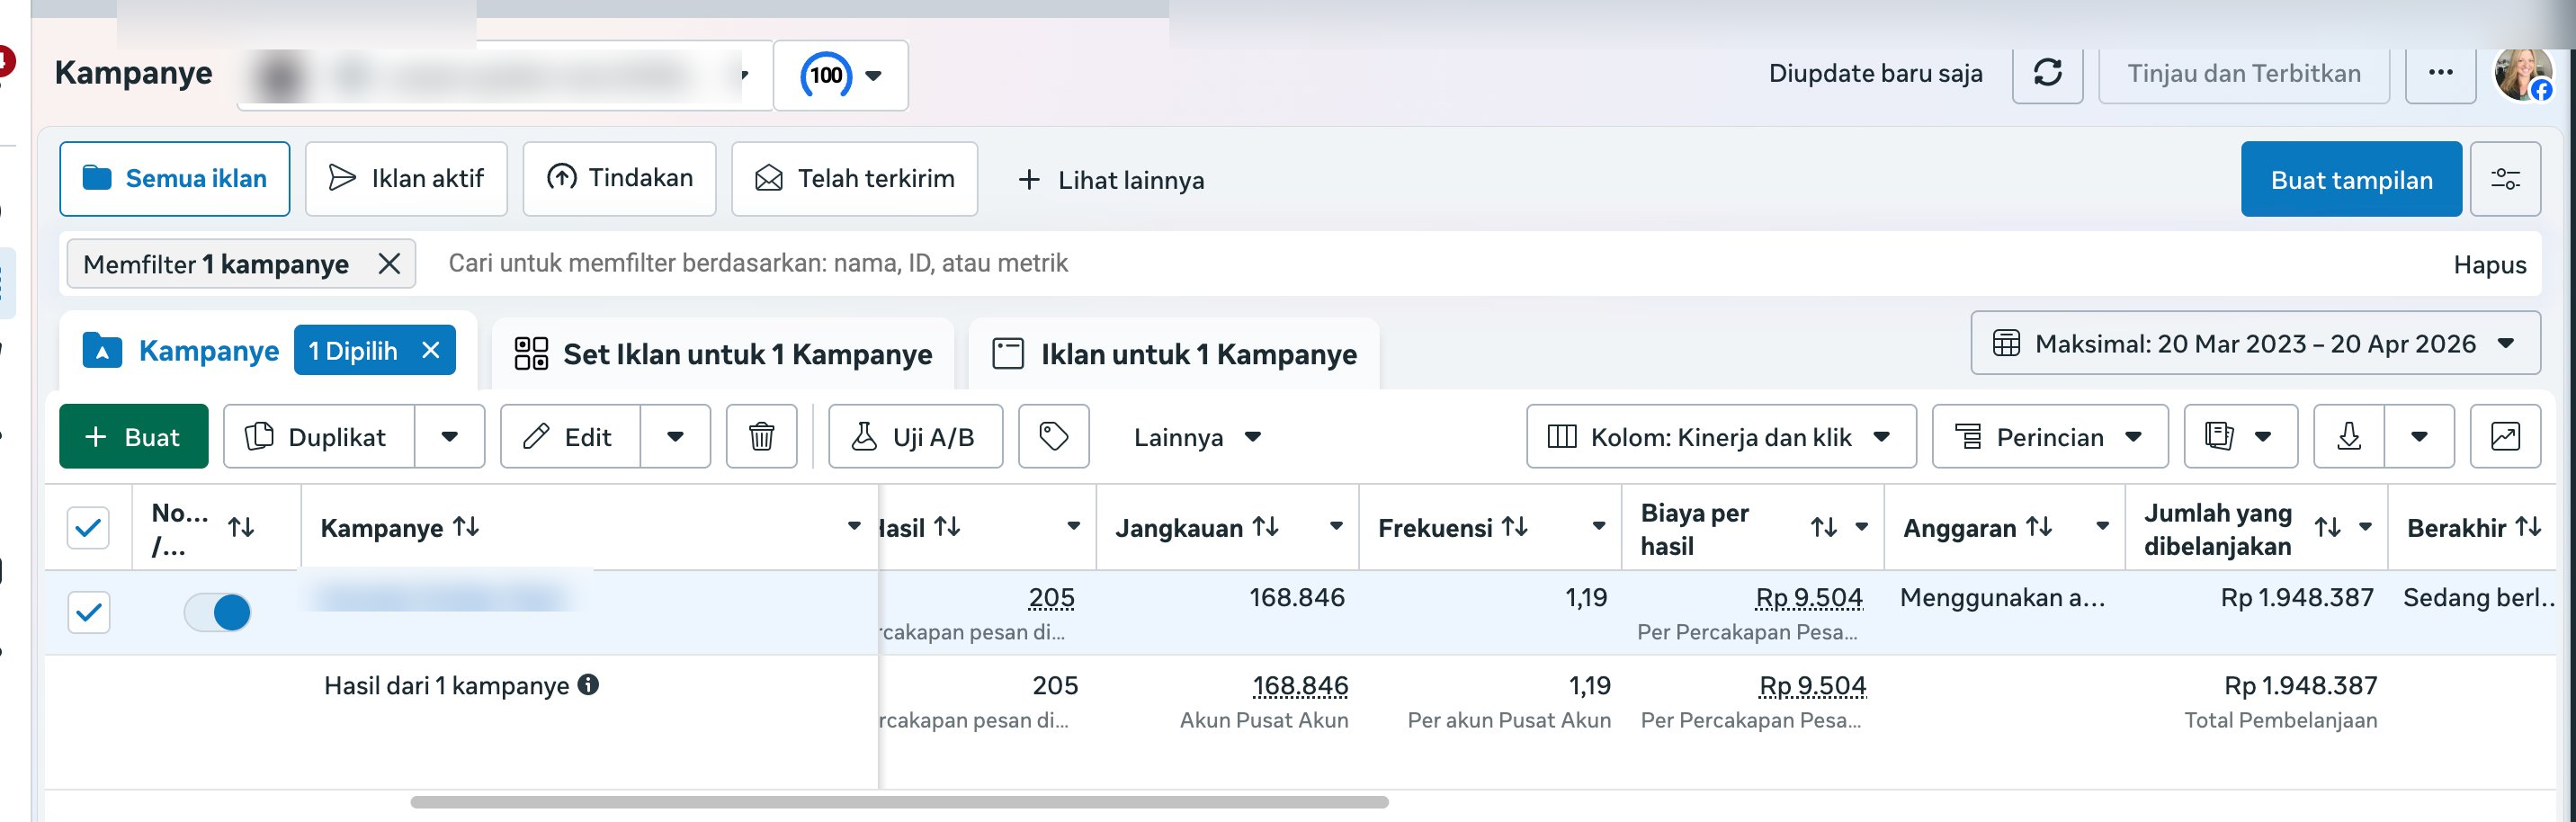Switch to Iklan aktif view

click(x=406, y=179)
